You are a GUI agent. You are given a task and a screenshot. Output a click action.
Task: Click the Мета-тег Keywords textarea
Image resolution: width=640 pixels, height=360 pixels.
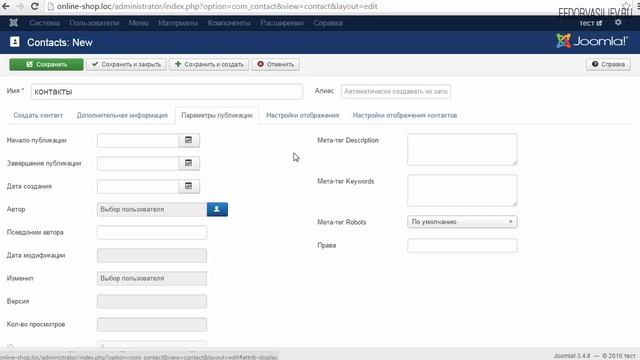(462, 191)
